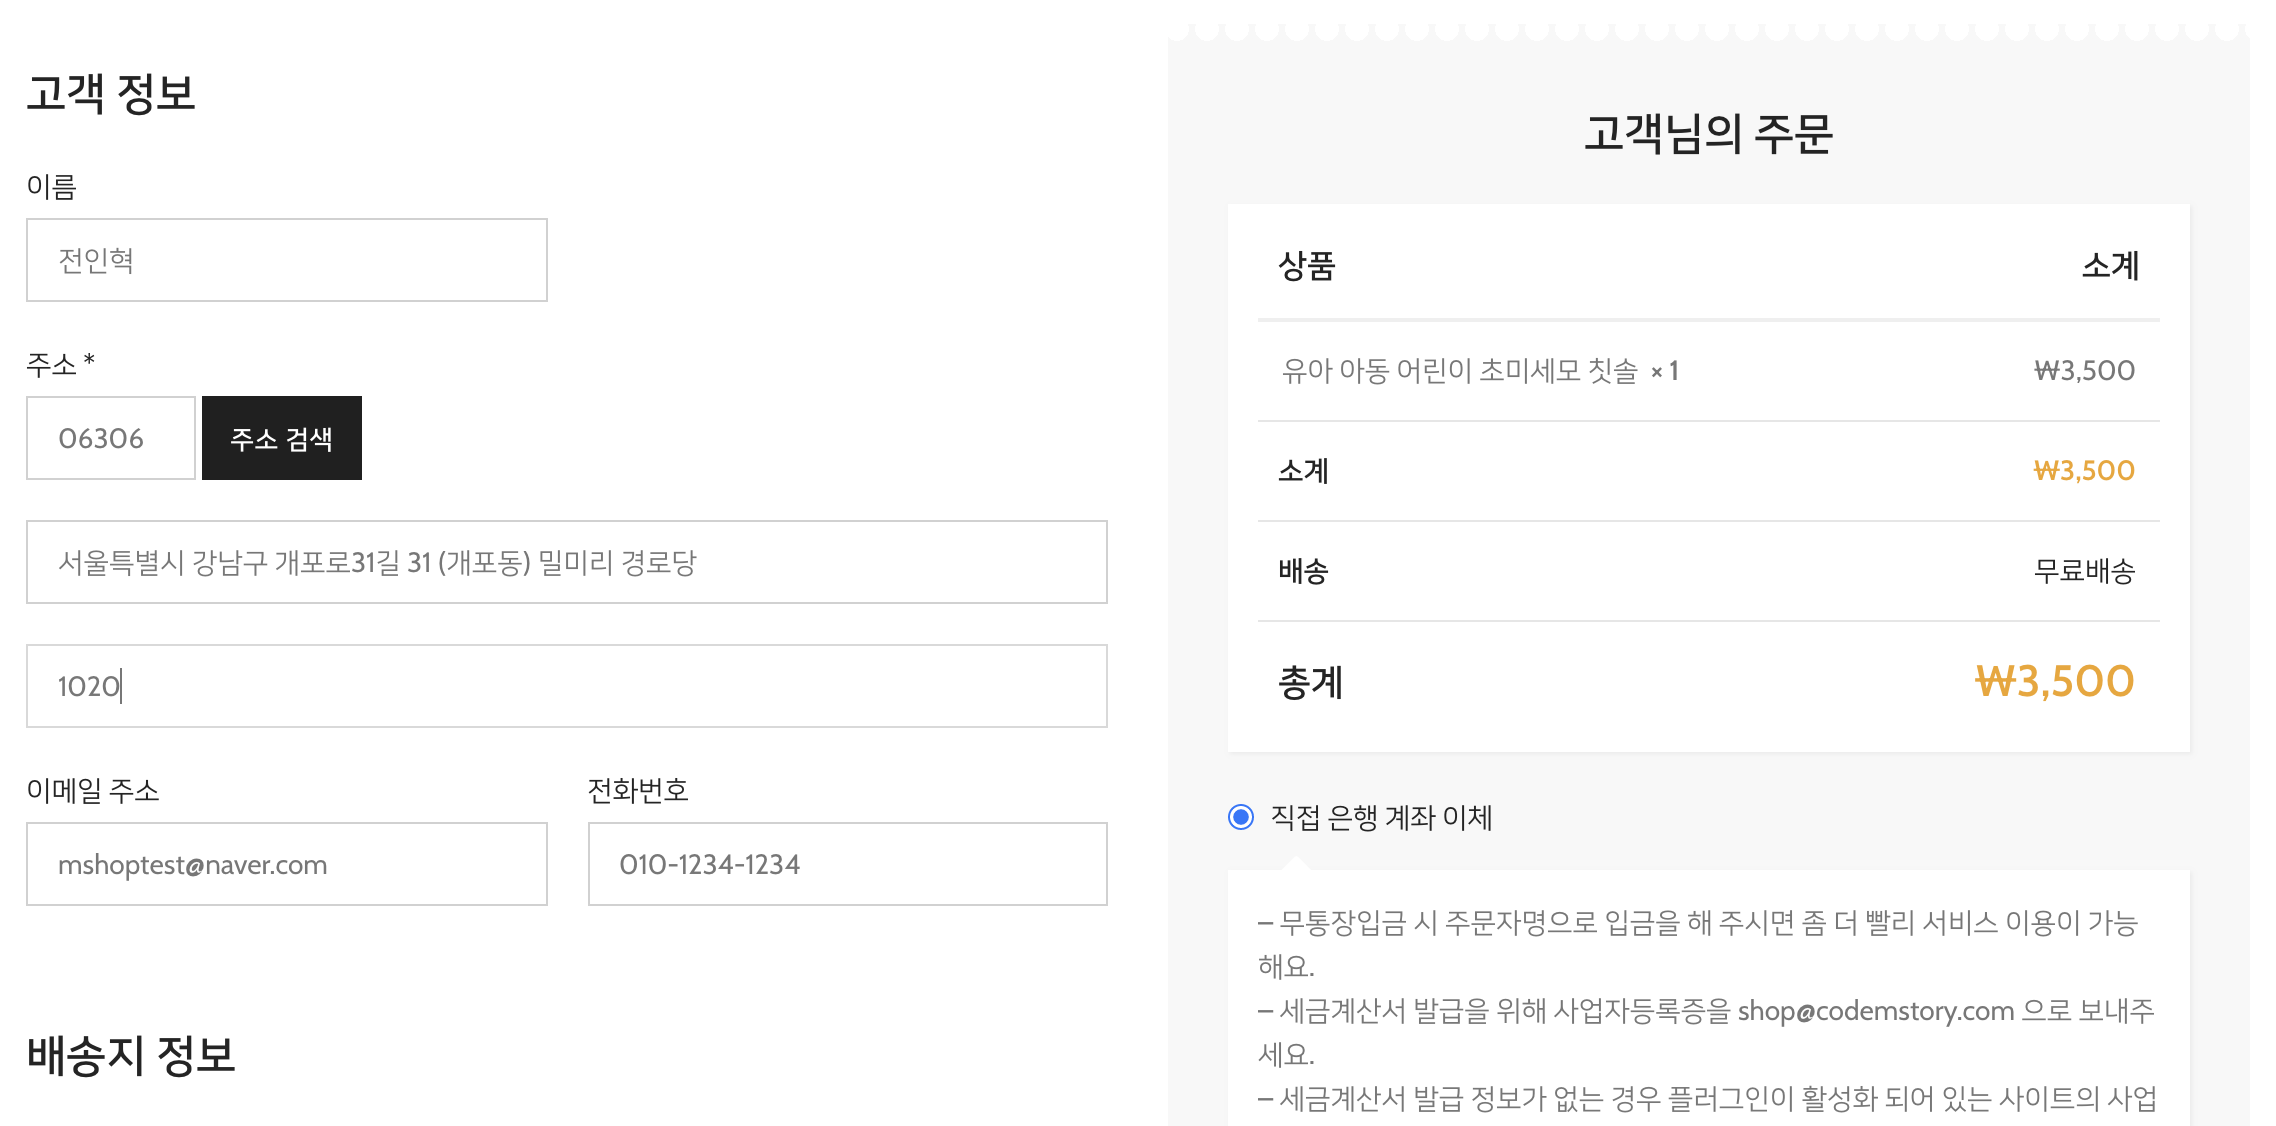Click the 고객 정보 heading
The width and height of the screenshot is (2276, 1126).
point(111,93)
